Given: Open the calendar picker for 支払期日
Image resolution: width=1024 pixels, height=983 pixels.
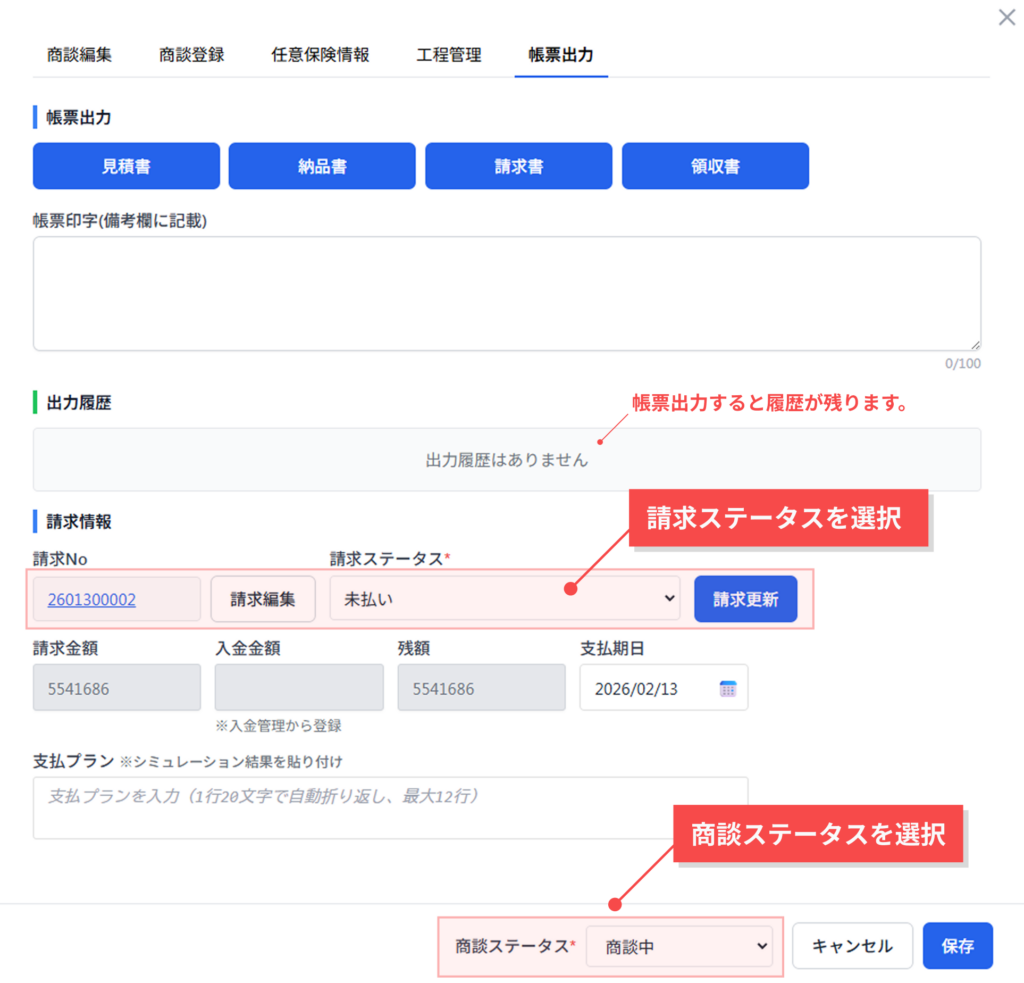Looking at the screenshot, I should [x=727, y=688].
